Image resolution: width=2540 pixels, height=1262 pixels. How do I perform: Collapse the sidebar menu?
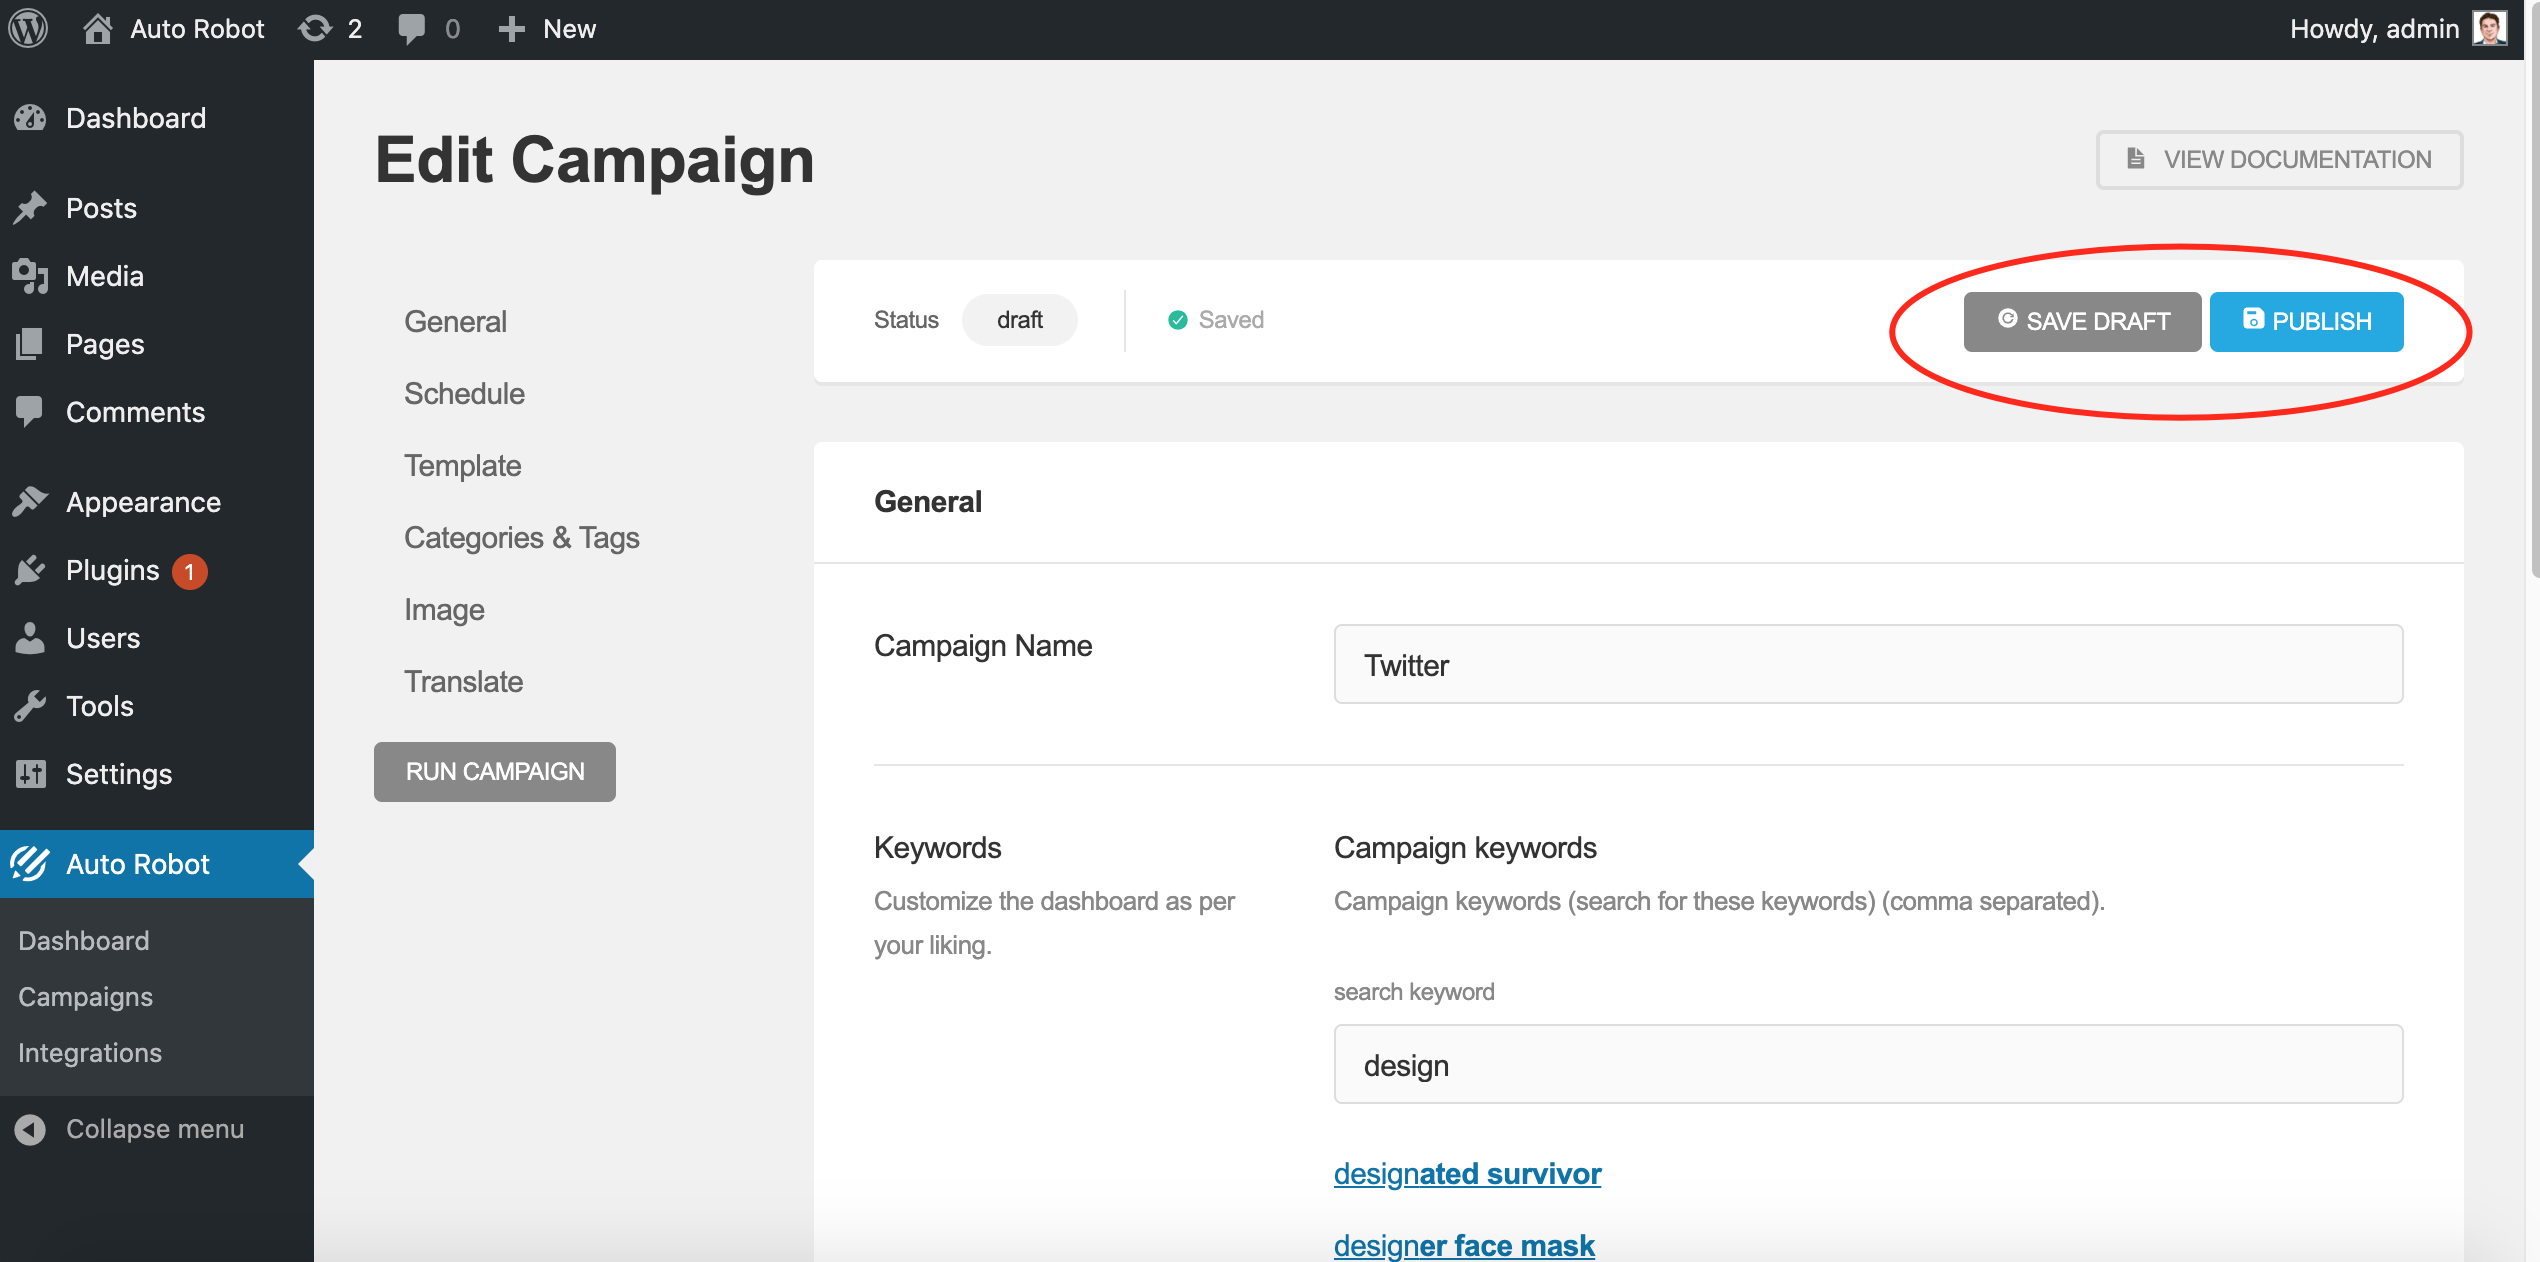[x=154, y=1129]
